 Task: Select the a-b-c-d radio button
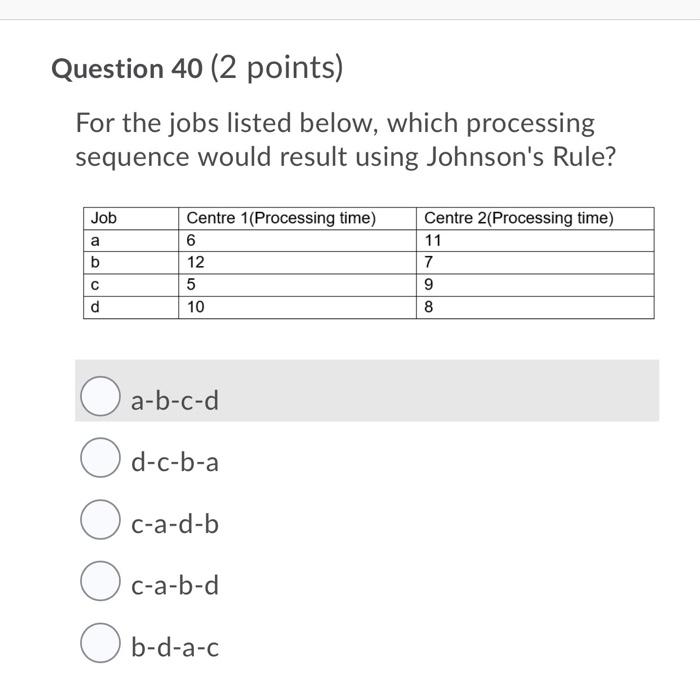tap(100, 396)
